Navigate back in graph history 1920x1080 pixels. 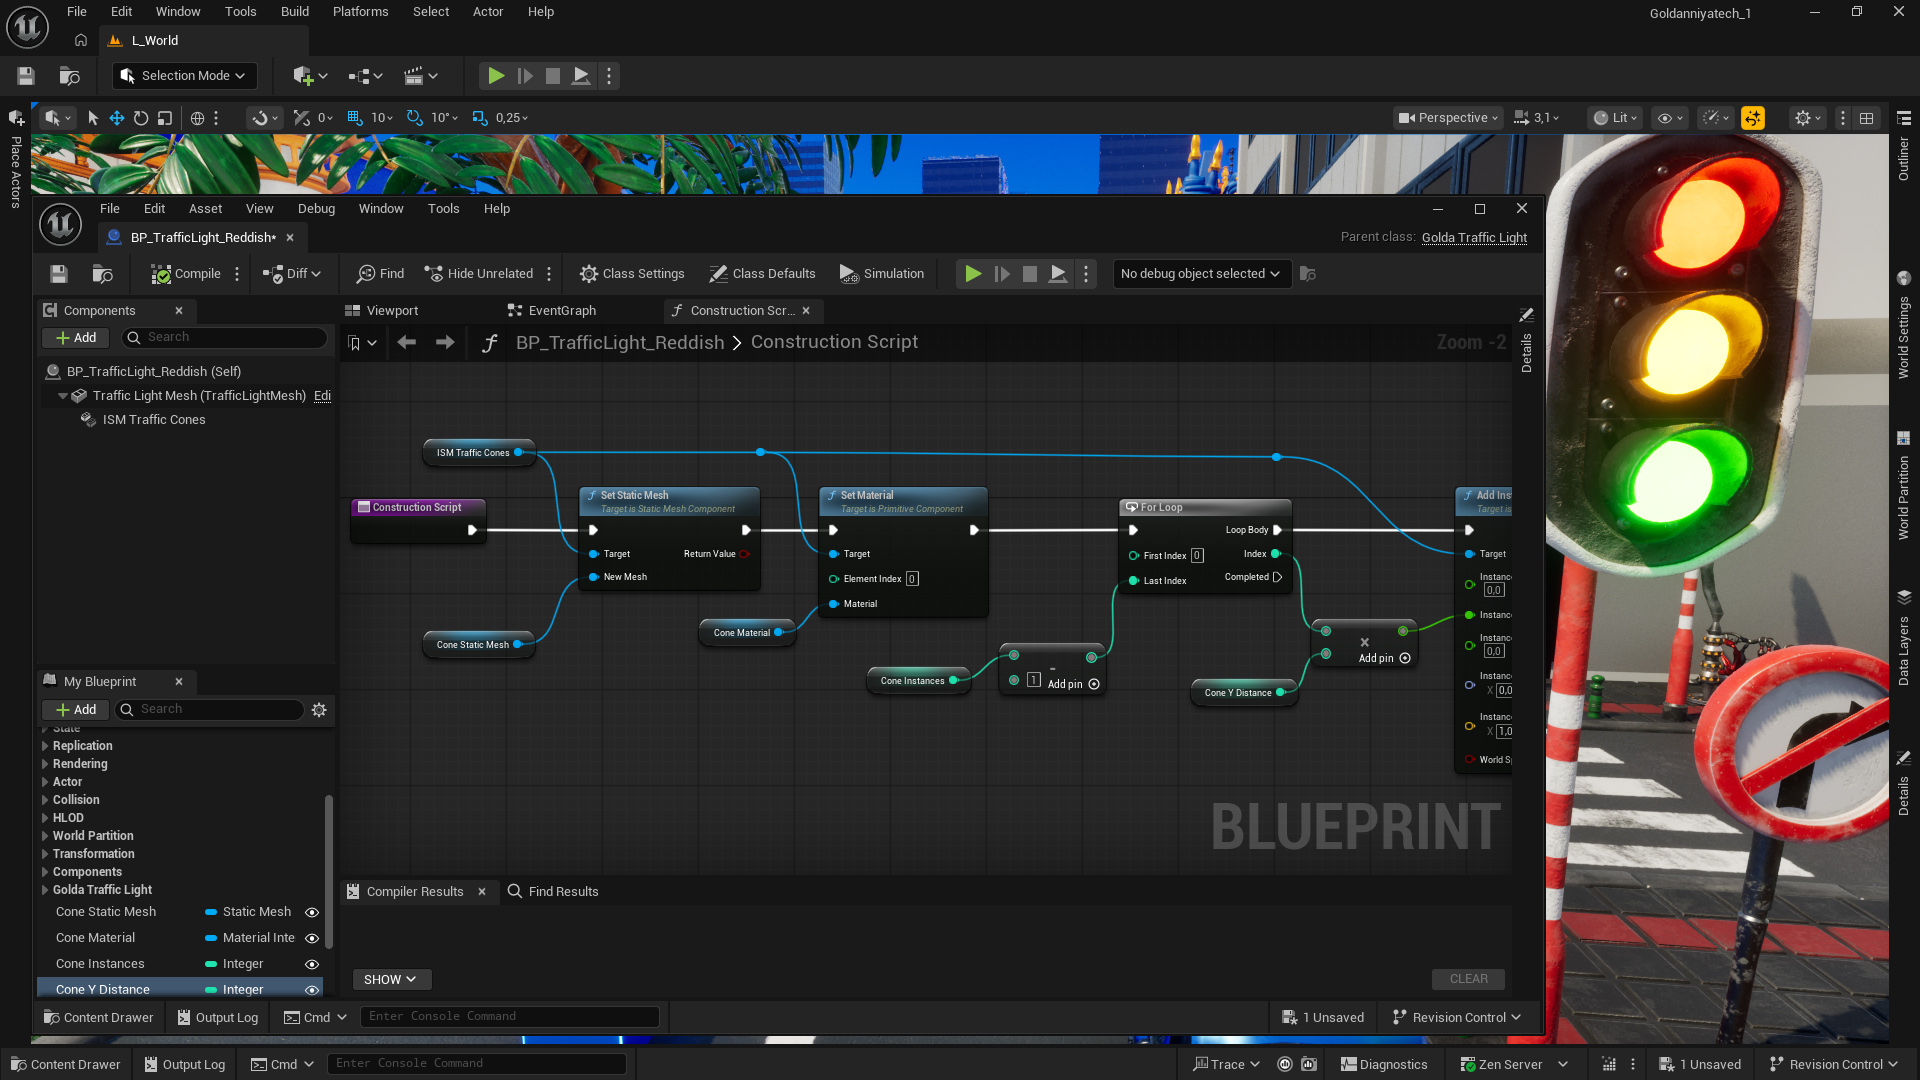pos(406,343)
